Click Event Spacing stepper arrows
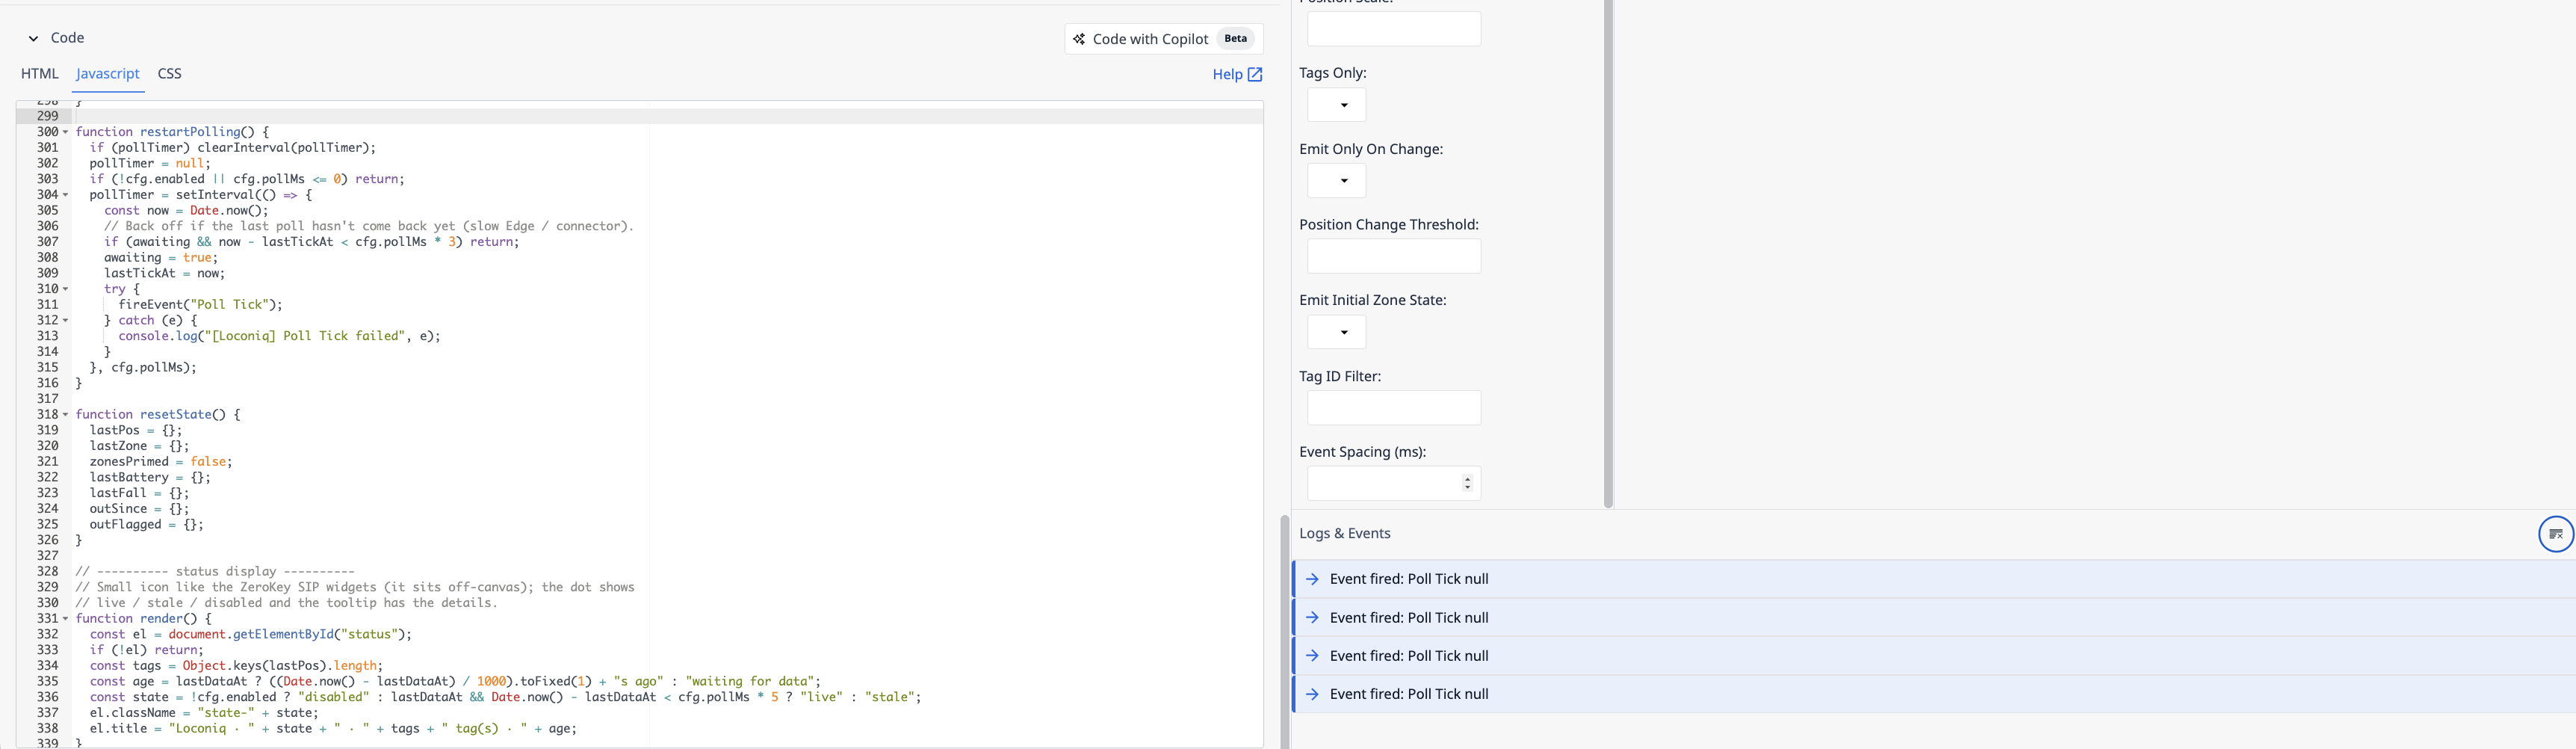The height and width of the screenshot is (749, 2576). click(x=1467, y=484)
